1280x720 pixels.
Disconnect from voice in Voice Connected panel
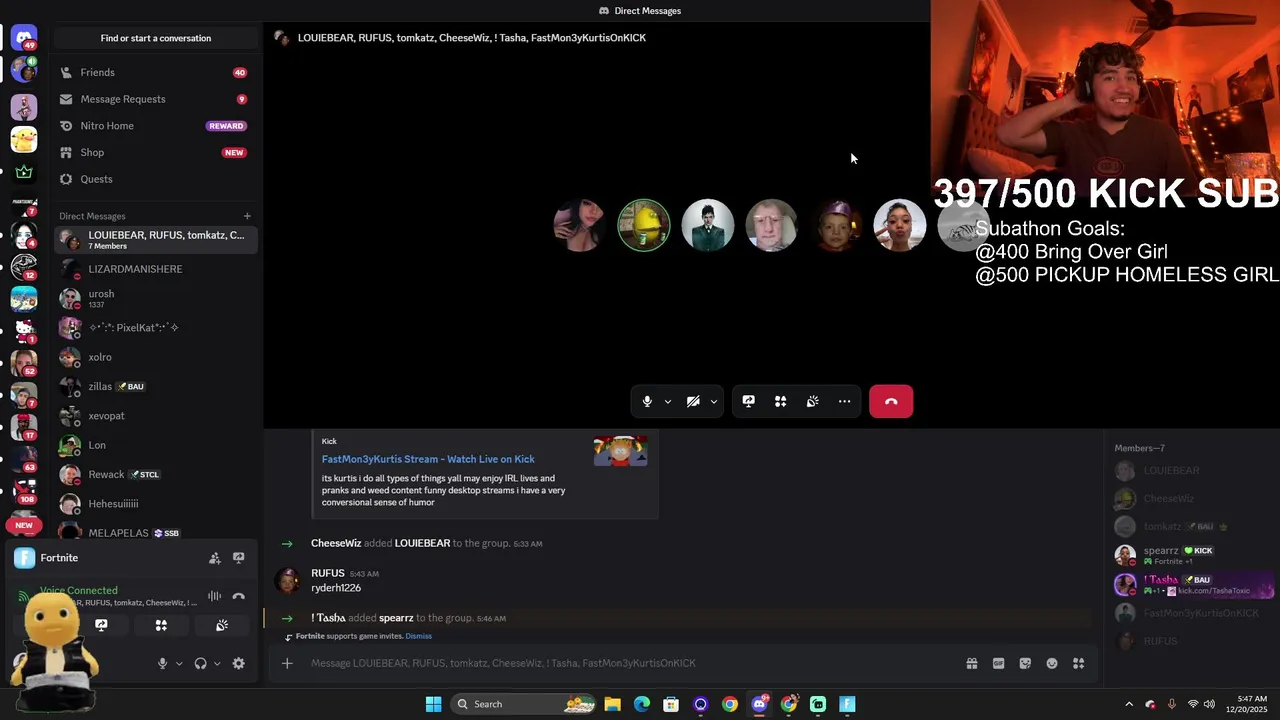click(238, 596)
